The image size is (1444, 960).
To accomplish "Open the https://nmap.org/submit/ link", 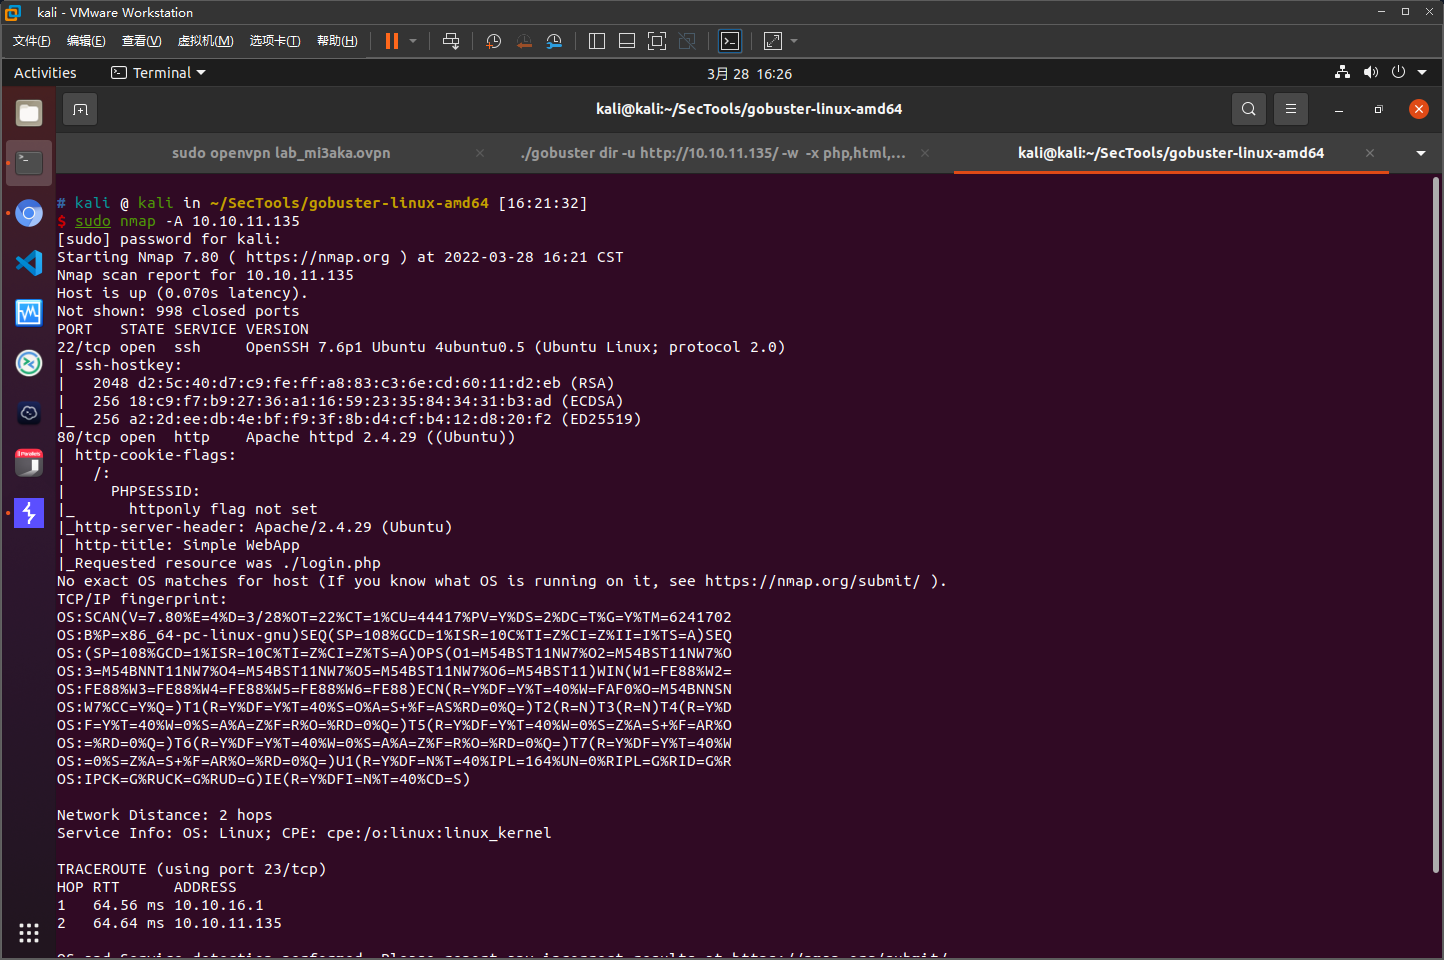I will point(812,581).
